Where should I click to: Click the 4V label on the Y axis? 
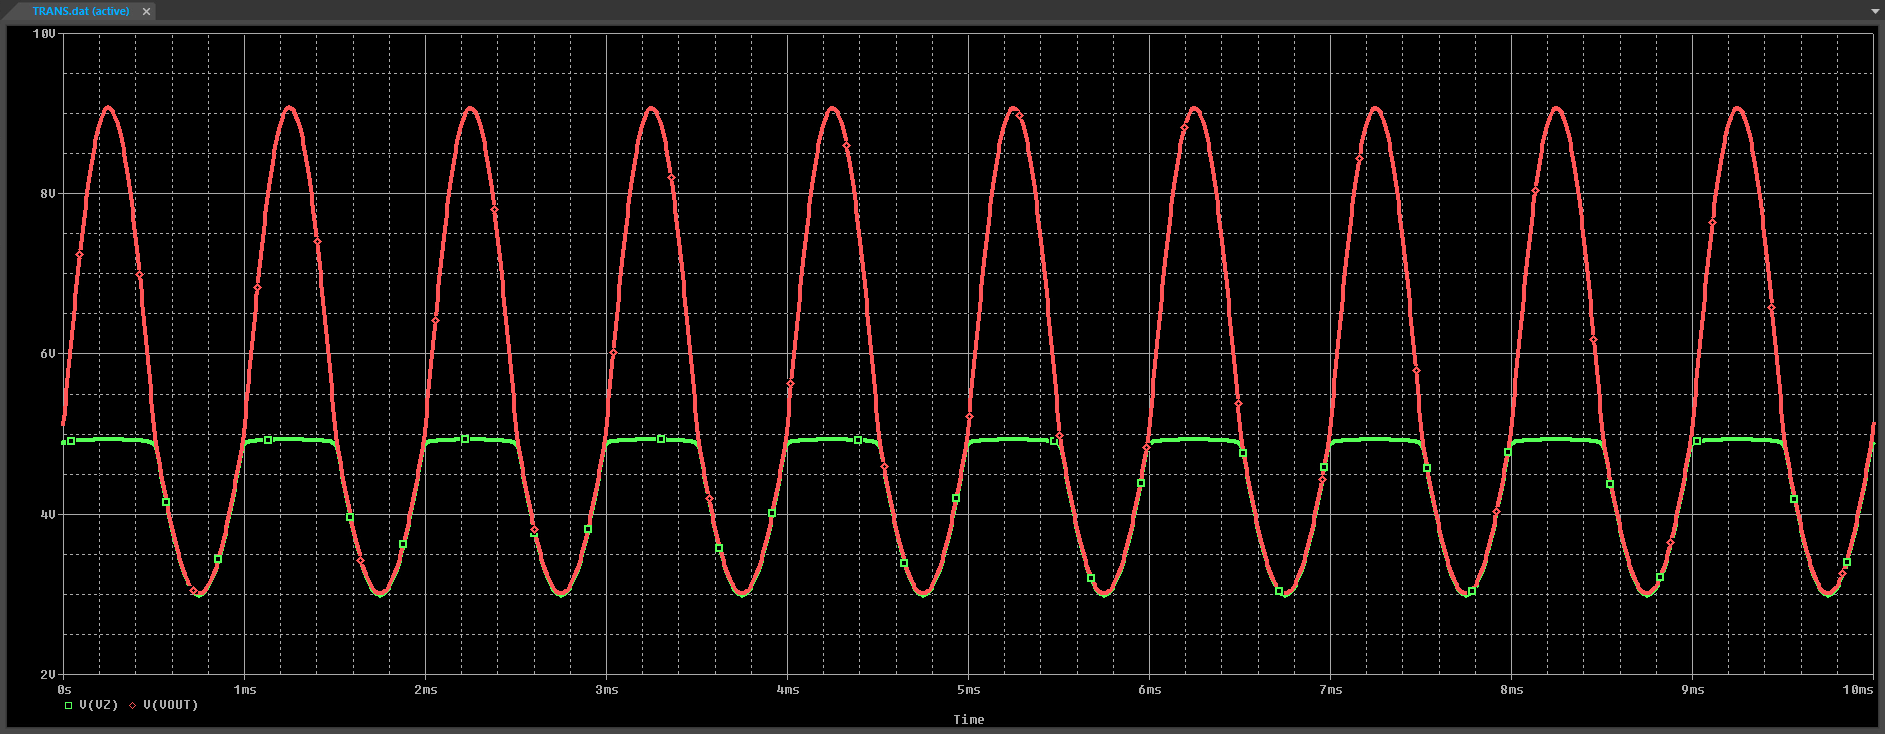pyautogui.click(x=48, y=515)
